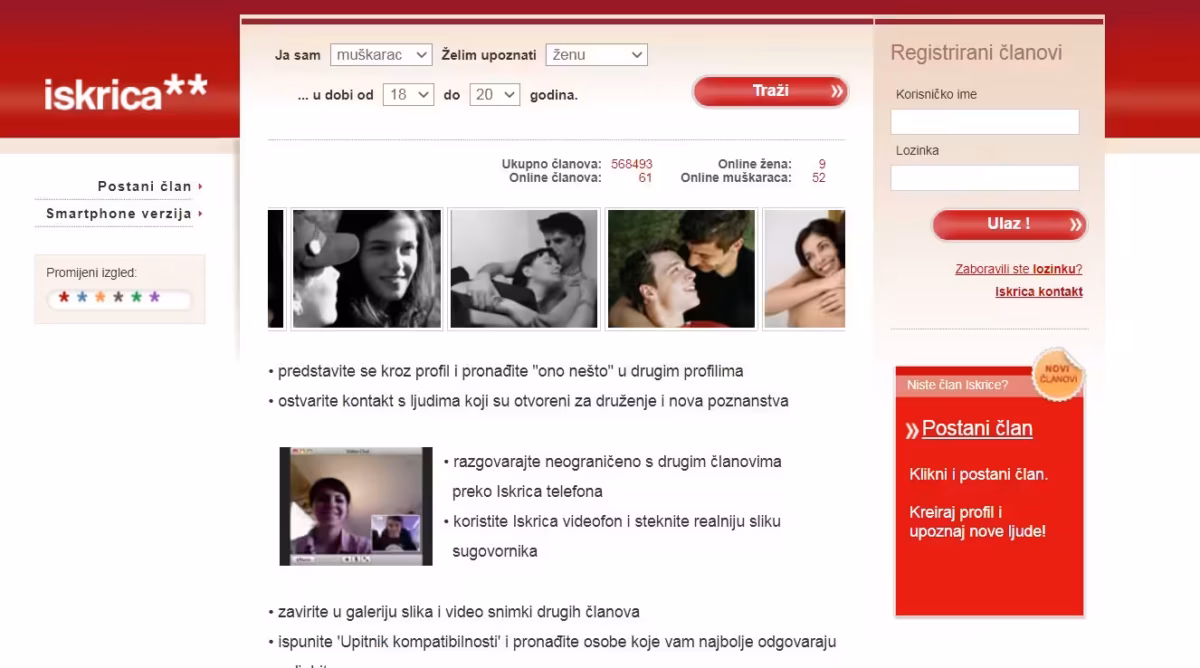Viewport: 1200px width, 668px height.
Task: Select the red star theme
Action: coord(64,297)
